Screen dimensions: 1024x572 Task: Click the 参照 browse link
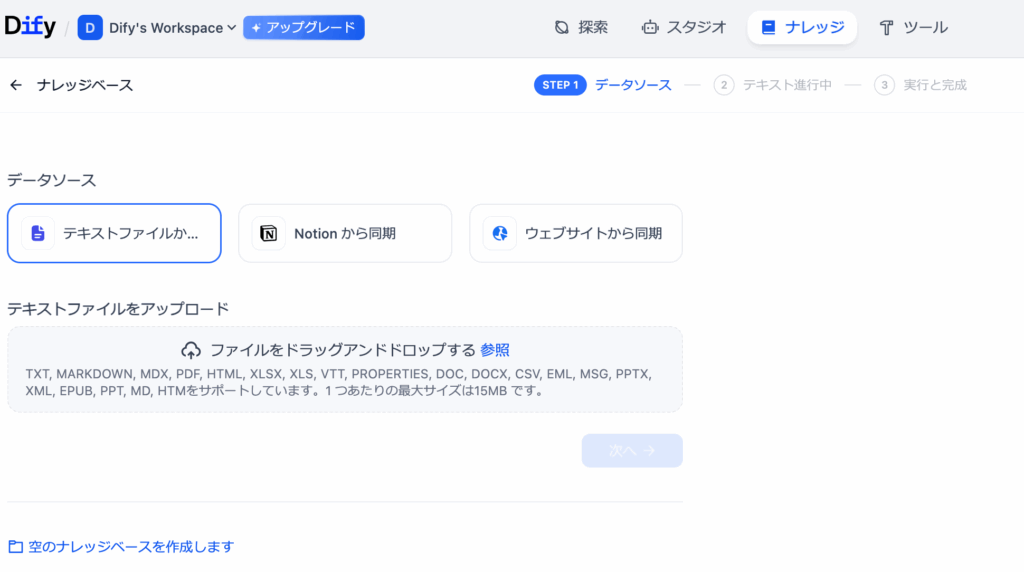[495, 350]
